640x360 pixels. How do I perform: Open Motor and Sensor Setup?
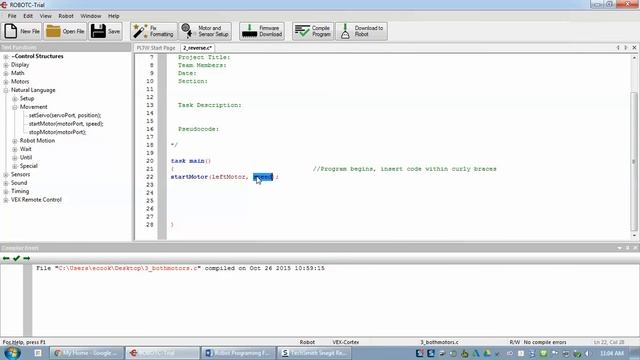[205, 31]
